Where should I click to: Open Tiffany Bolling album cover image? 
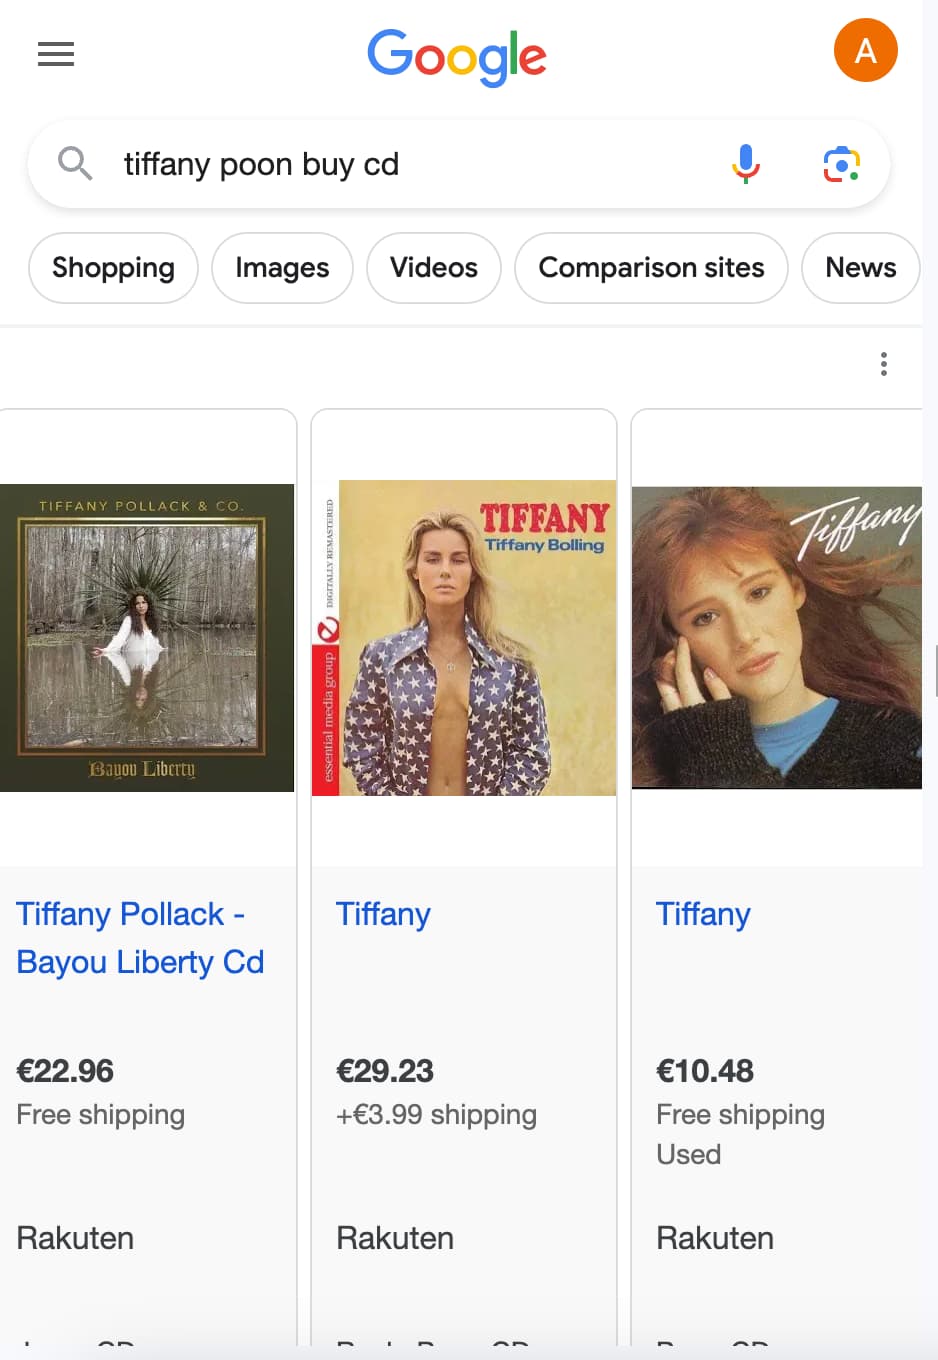coord(464,638)
